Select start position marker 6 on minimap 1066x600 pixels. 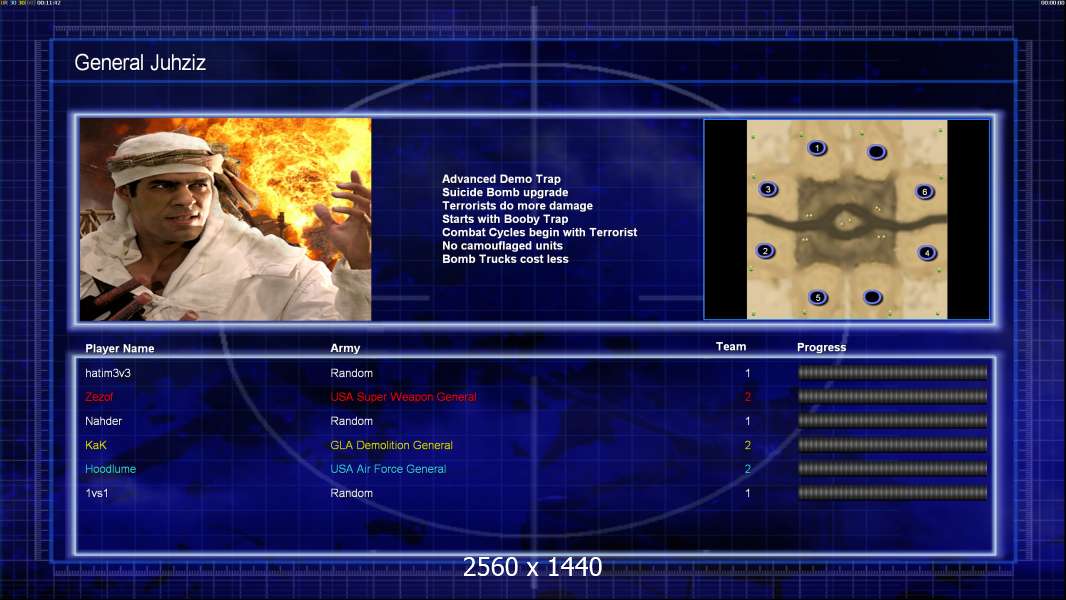(925, 192)
